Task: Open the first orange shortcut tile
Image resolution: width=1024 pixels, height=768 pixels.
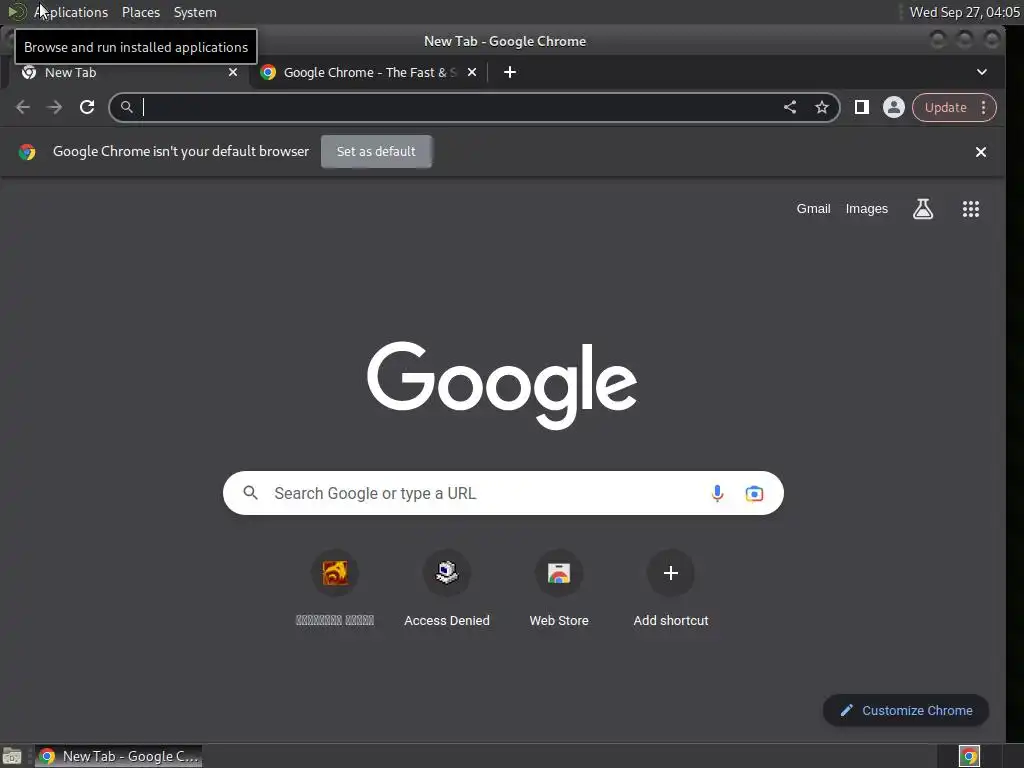Action: click(335, 573)
